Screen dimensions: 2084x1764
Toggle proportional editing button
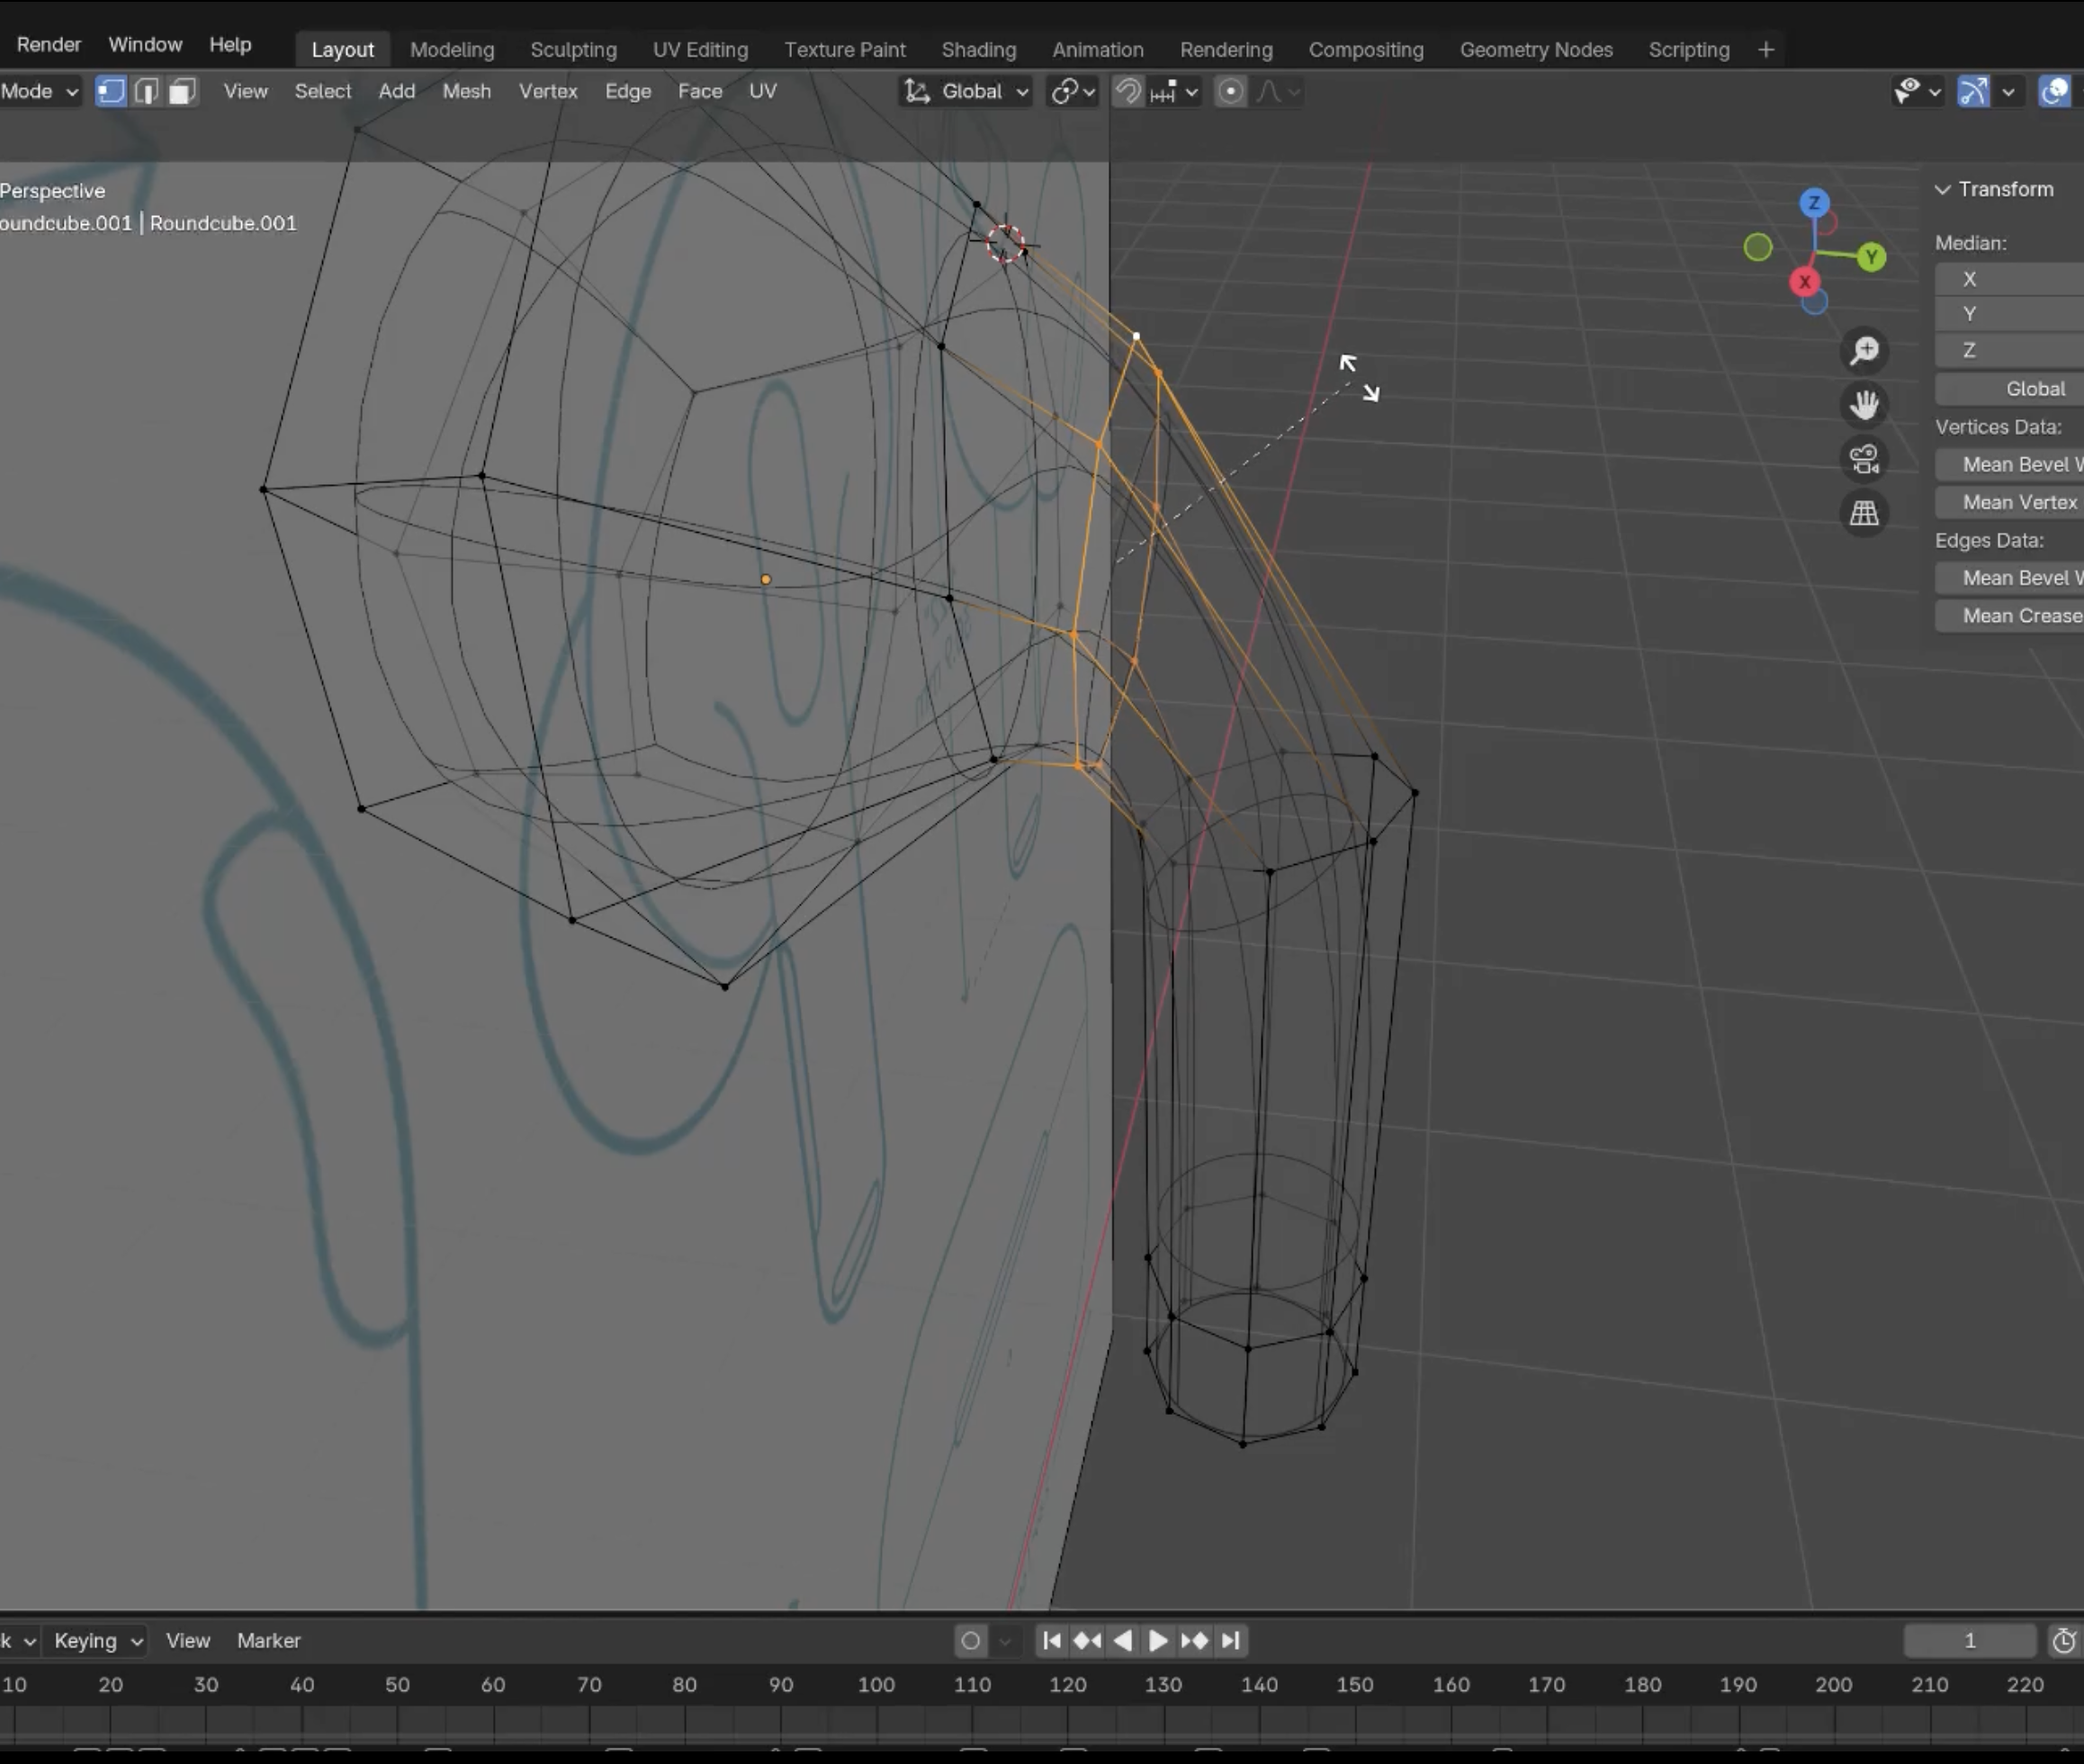point(1230,92)
